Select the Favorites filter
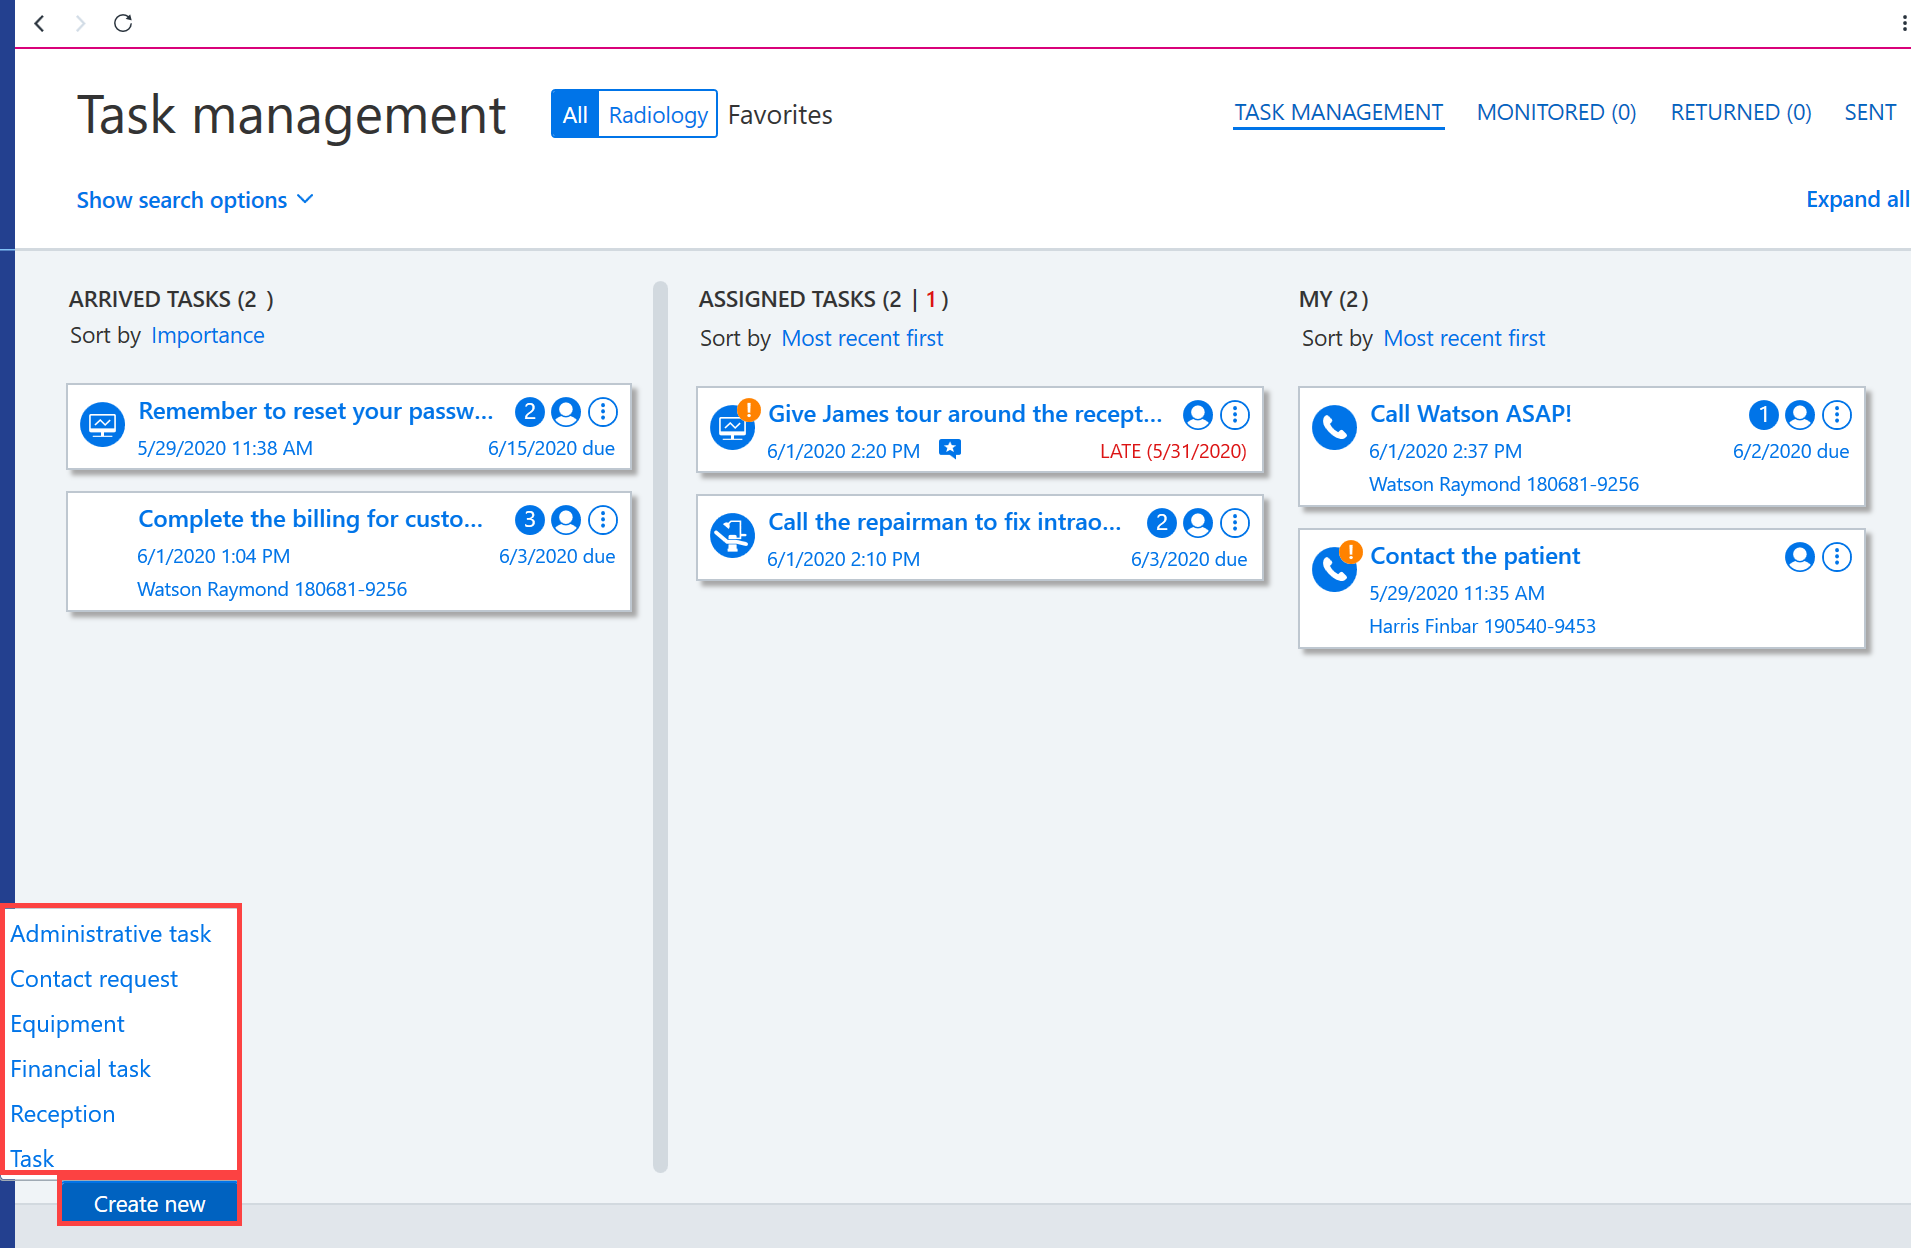 [780, 115]
